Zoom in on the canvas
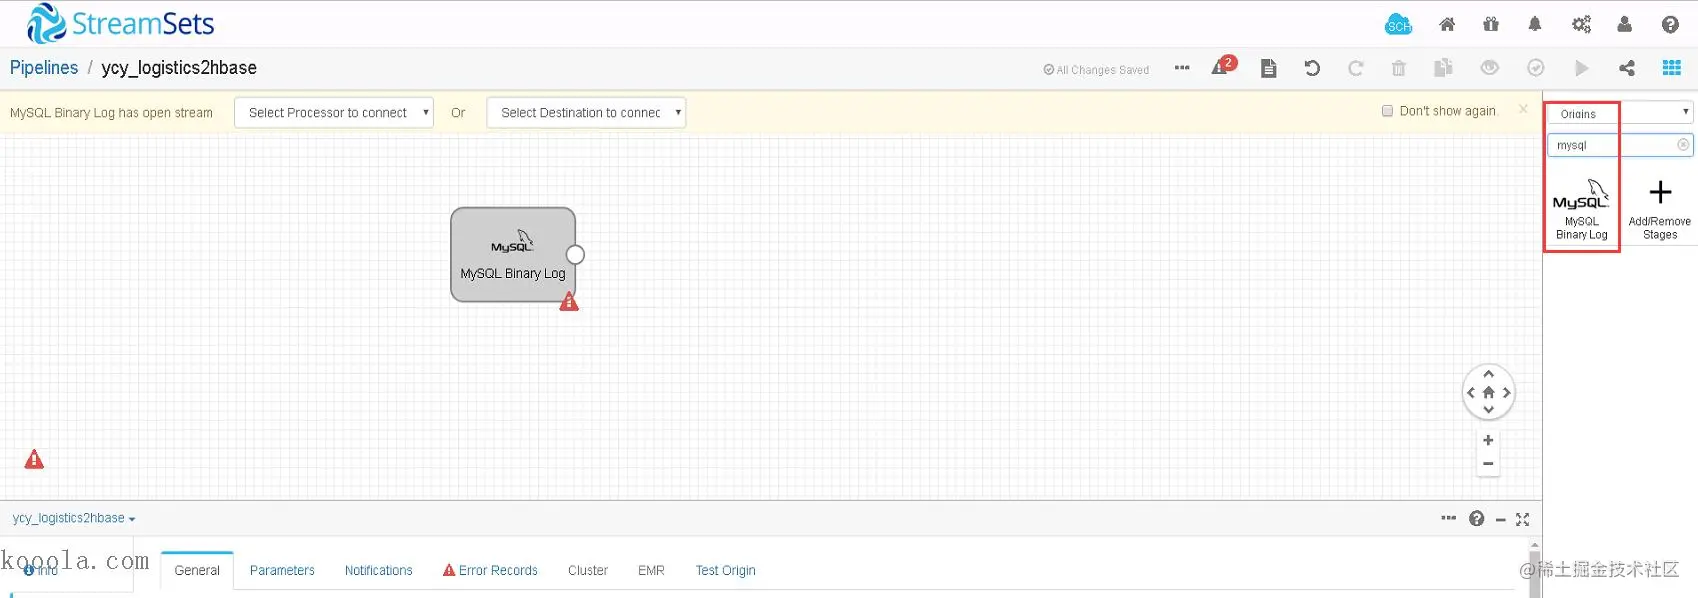Viewport: 1698px width, 598px height. (x=1488, y=440)
